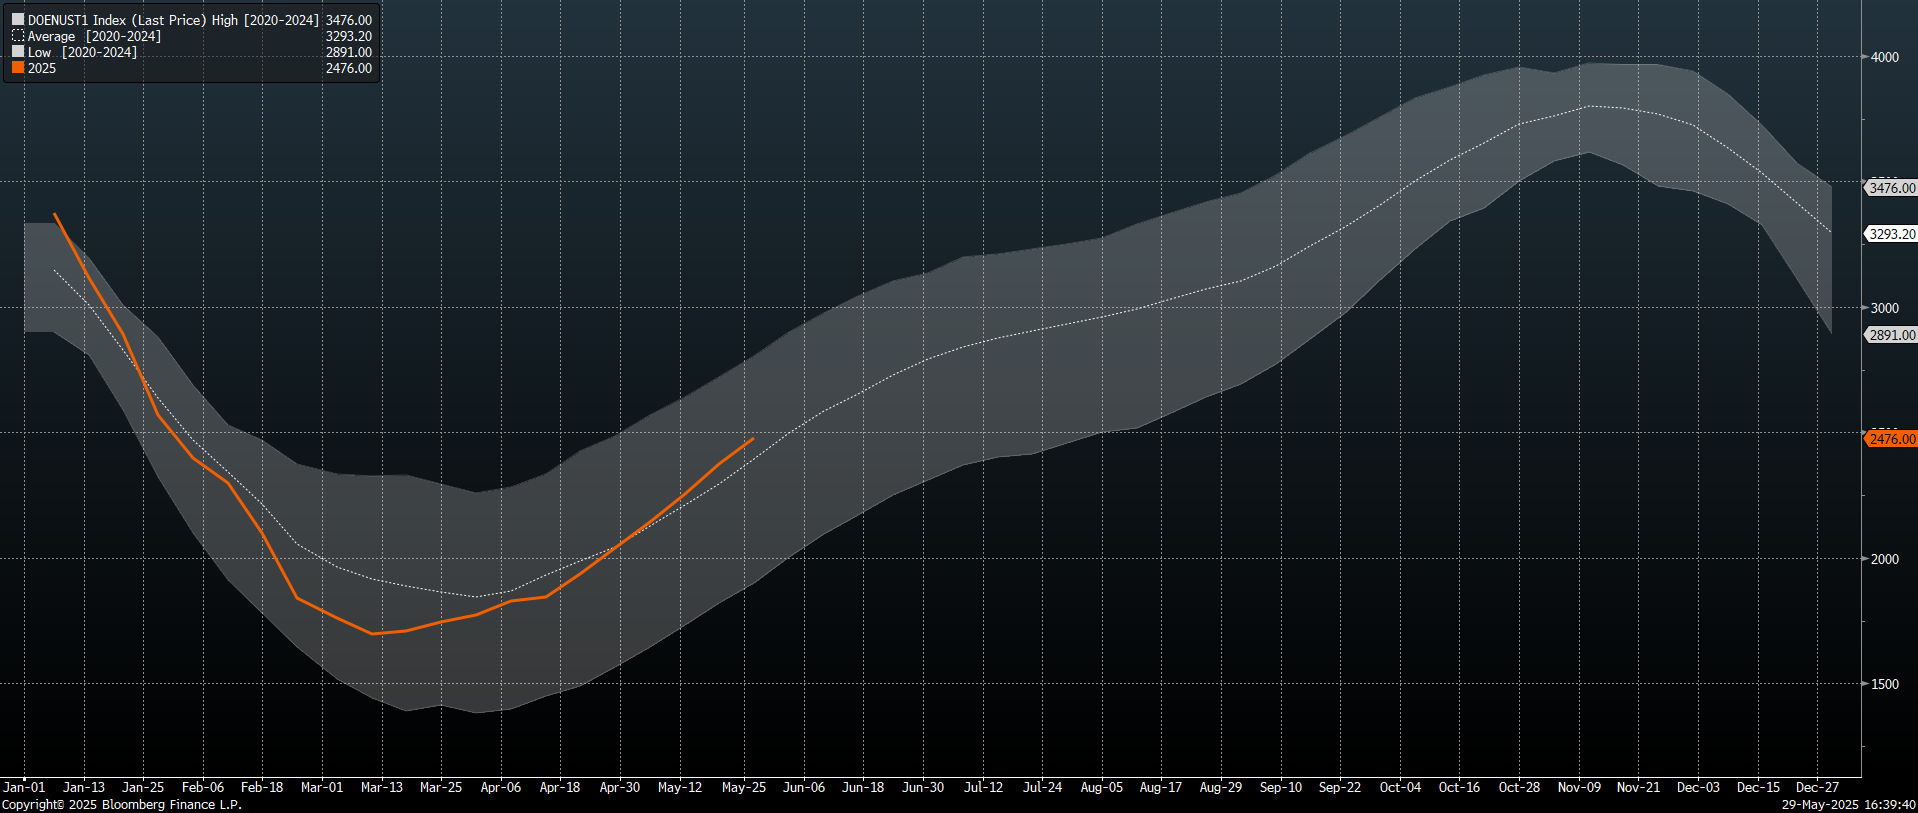Click the High 2020-2024 legend color swatch
Screen dimensions: 1918x813
coord(18,19)
